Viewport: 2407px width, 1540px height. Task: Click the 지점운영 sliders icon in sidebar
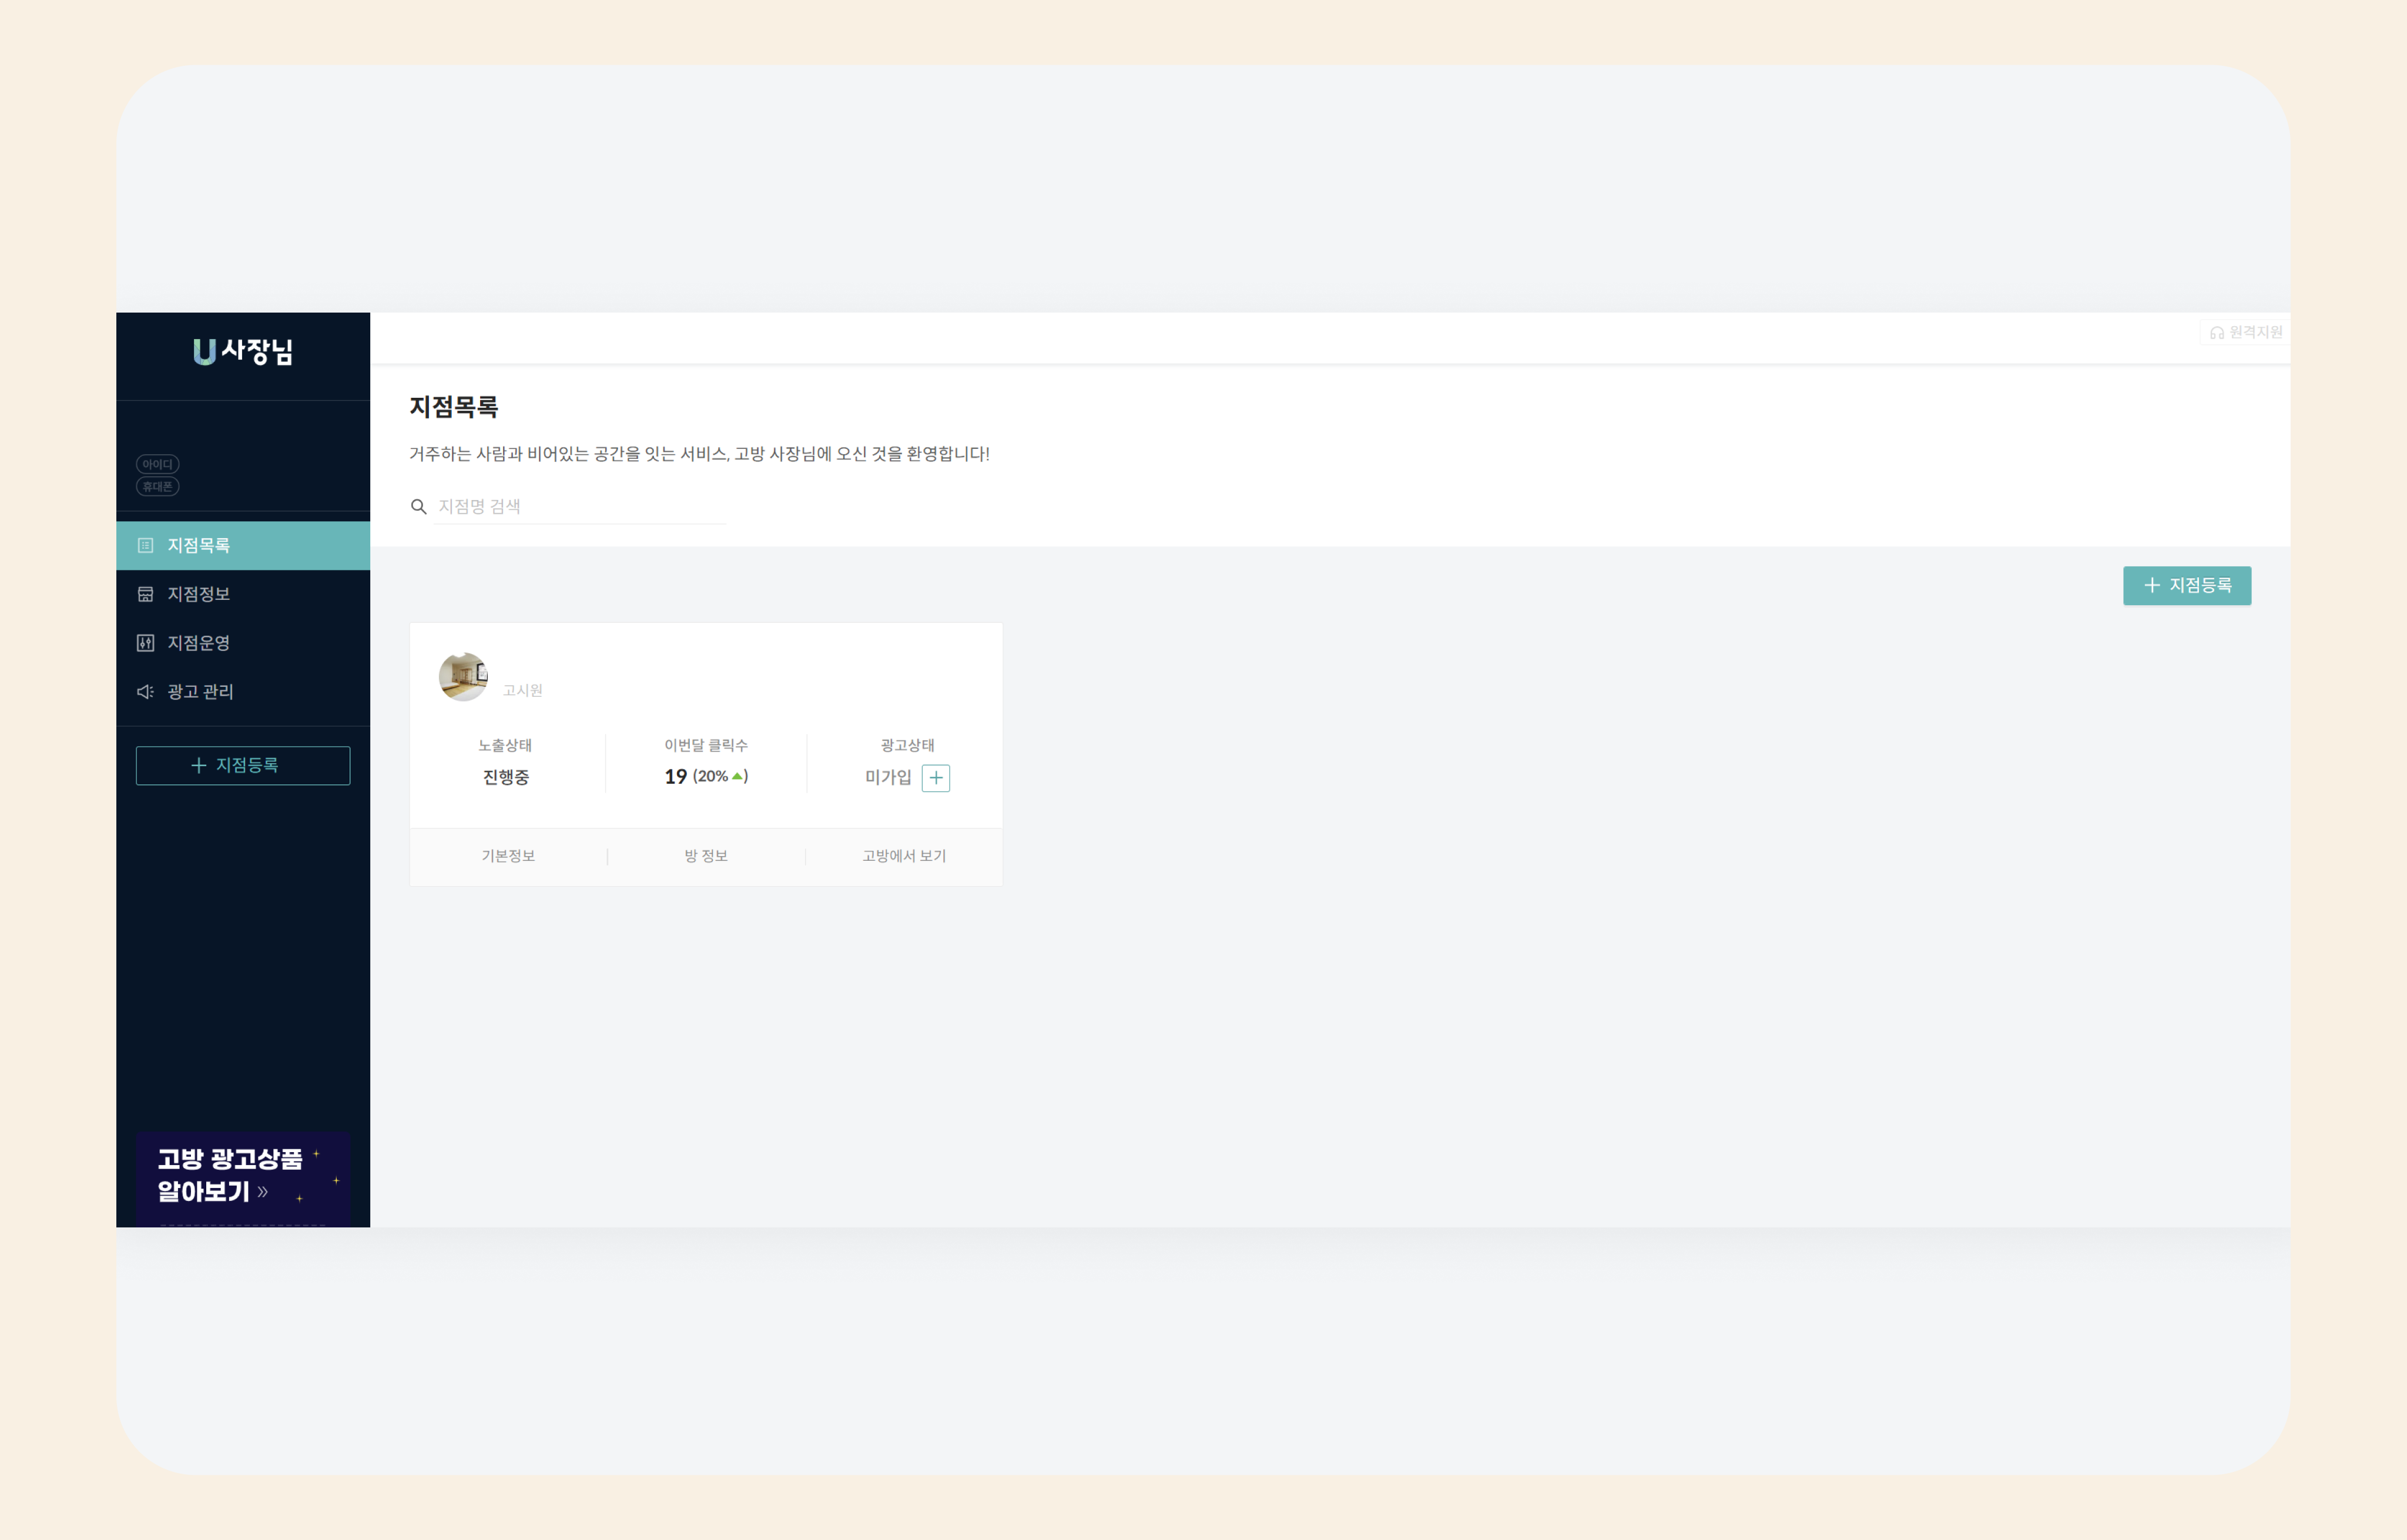tap(145, 643)
